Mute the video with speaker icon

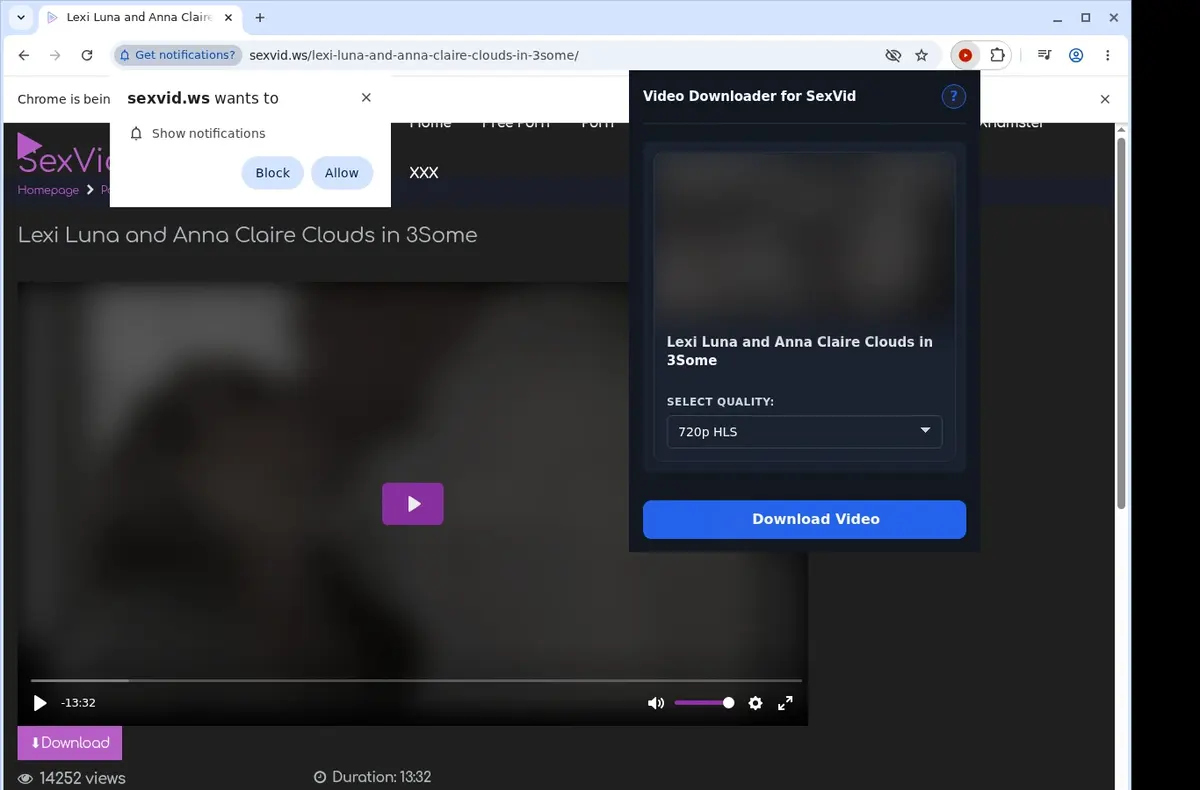point(656,703)
